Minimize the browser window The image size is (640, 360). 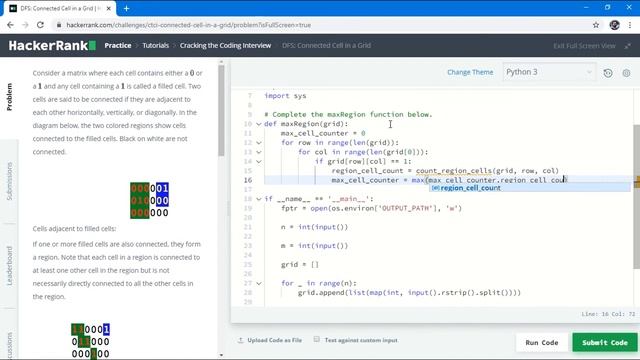tap(586, 8)
